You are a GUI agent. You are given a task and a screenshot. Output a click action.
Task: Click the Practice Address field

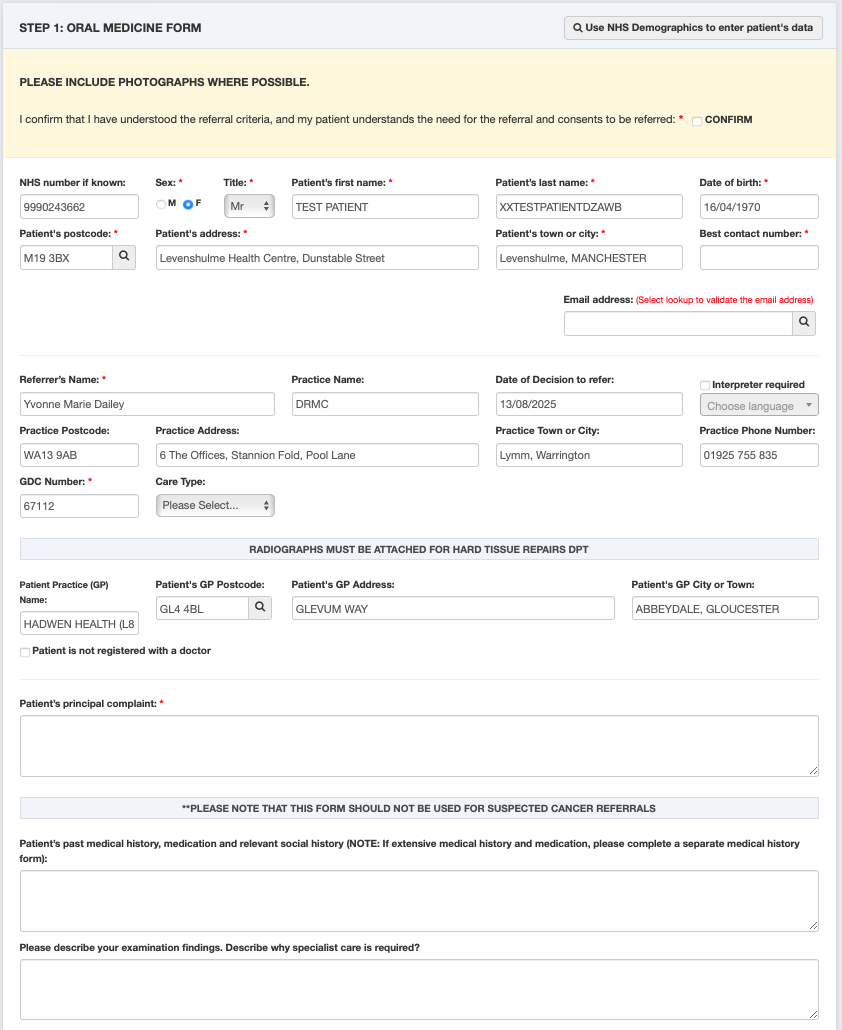(317, 455)
